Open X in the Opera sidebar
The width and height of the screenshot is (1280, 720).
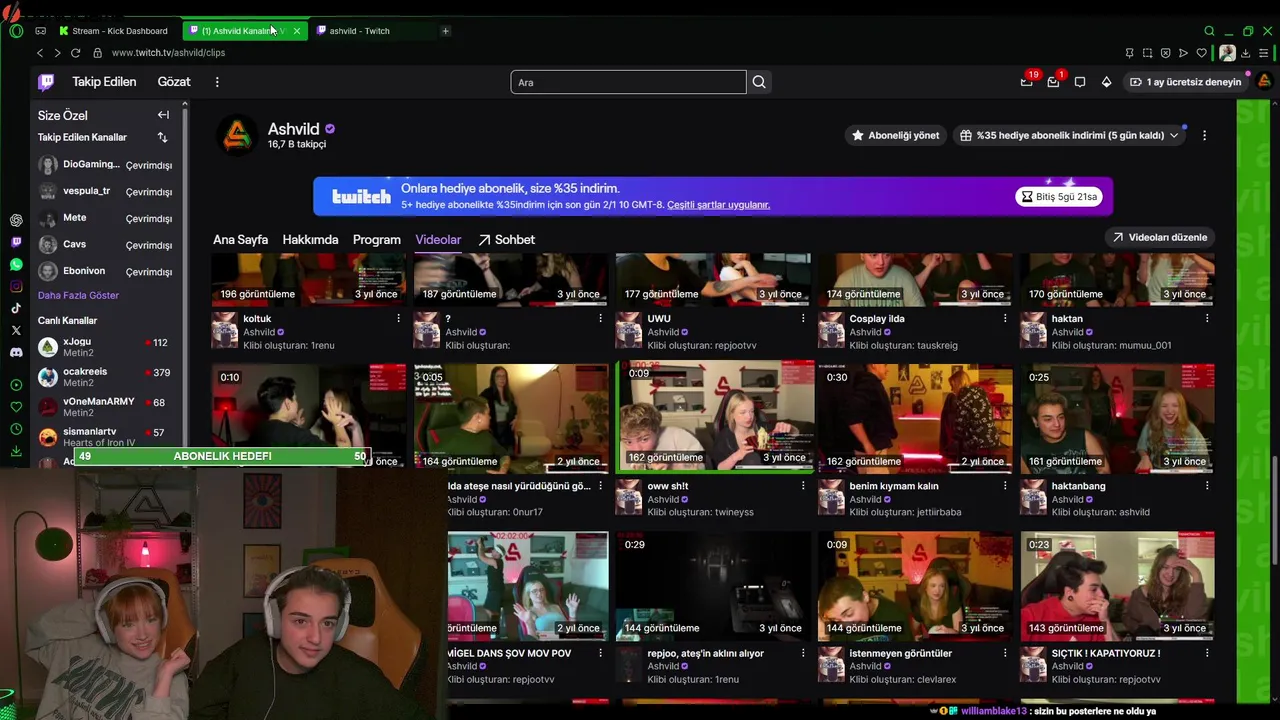16,330
